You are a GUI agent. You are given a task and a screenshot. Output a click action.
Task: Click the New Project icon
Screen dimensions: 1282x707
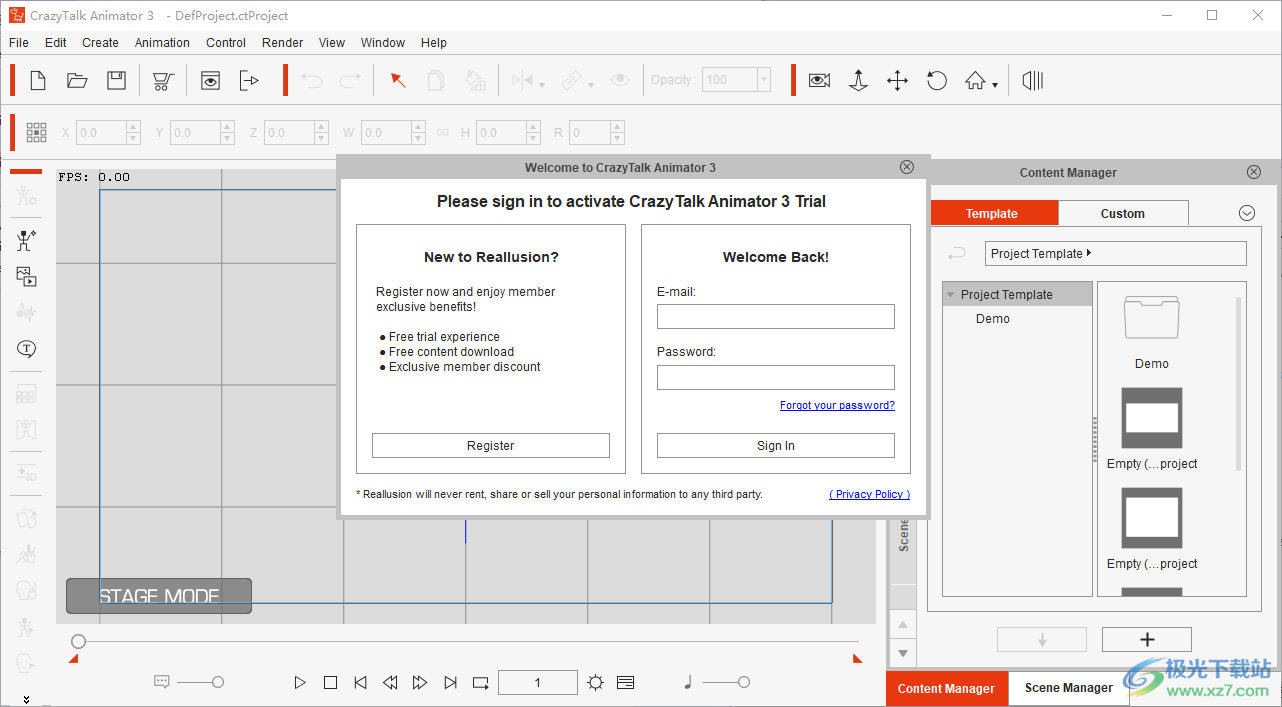pos(38,80)
